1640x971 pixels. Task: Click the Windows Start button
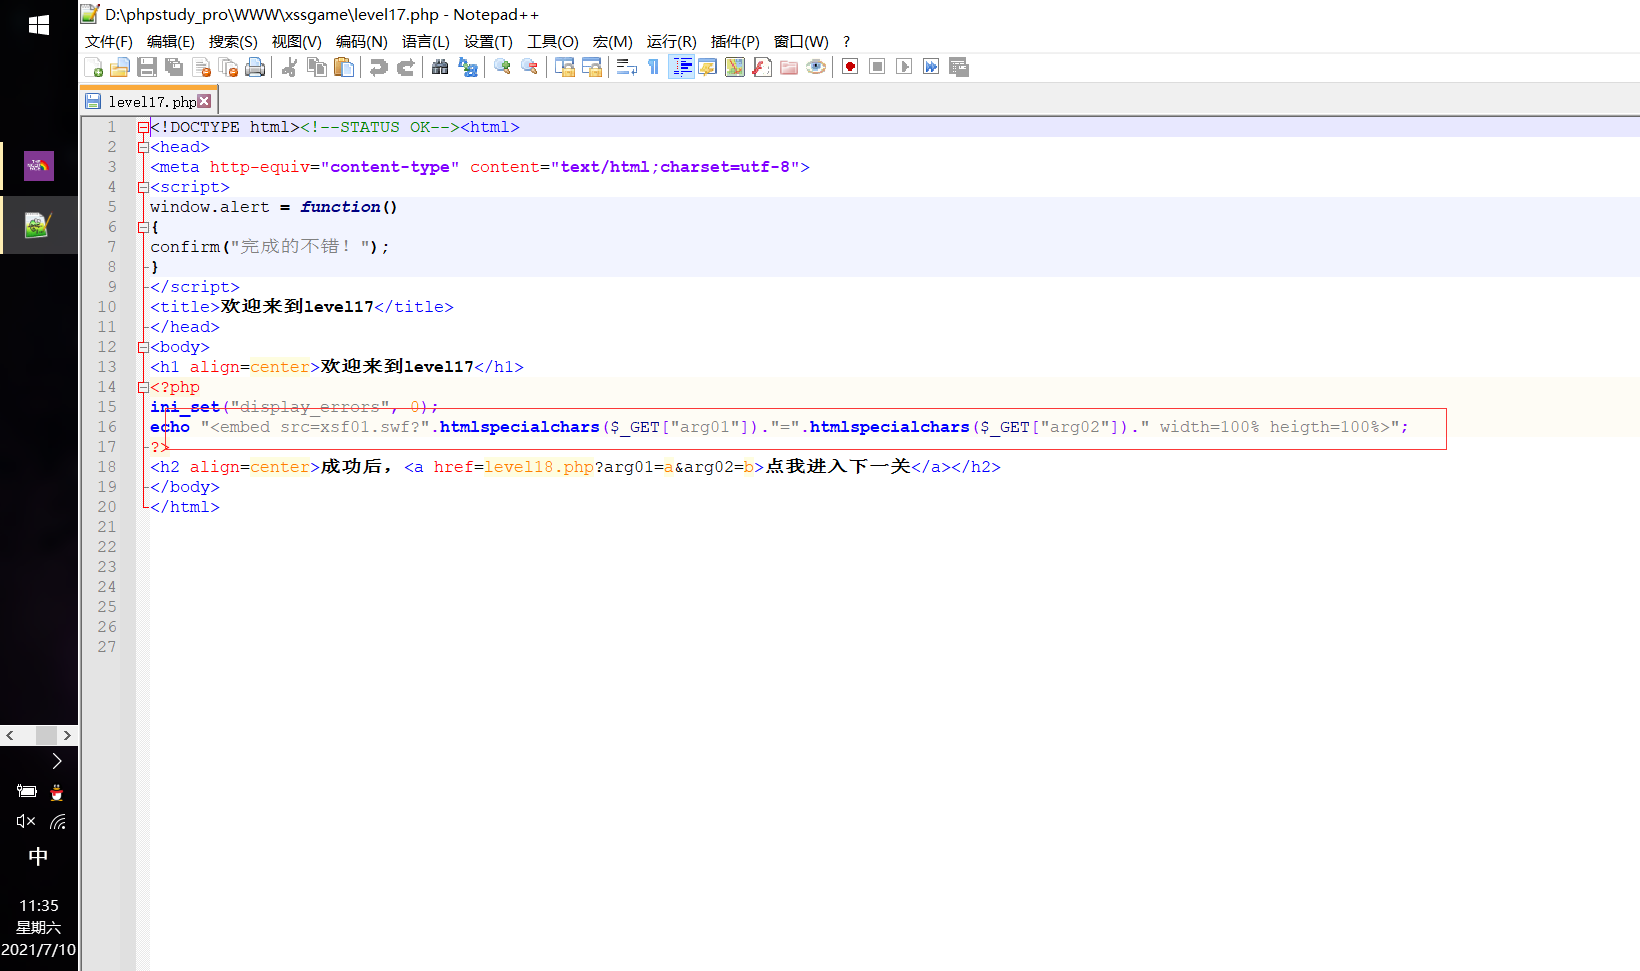click(x=39, y=25)
